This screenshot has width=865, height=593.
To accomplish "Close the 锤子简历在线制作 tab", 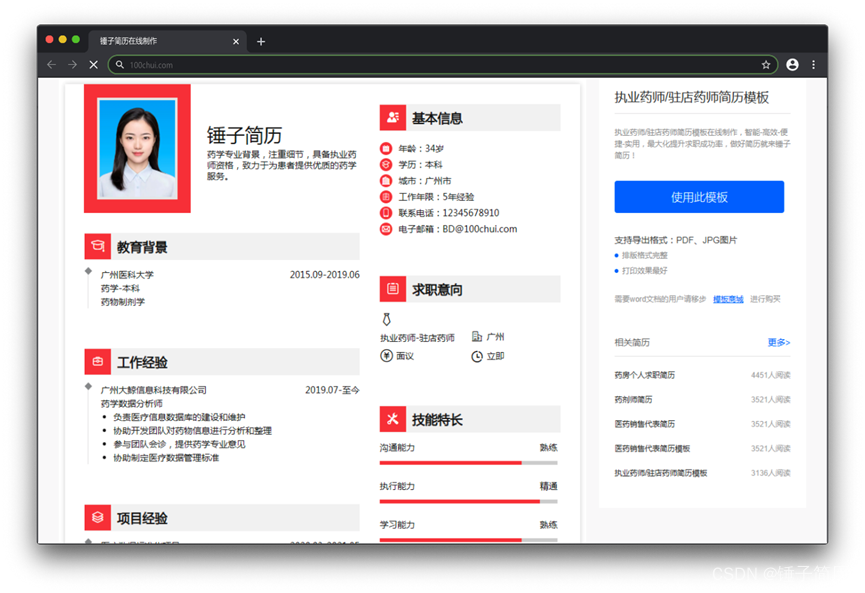I will pos(236,41).
